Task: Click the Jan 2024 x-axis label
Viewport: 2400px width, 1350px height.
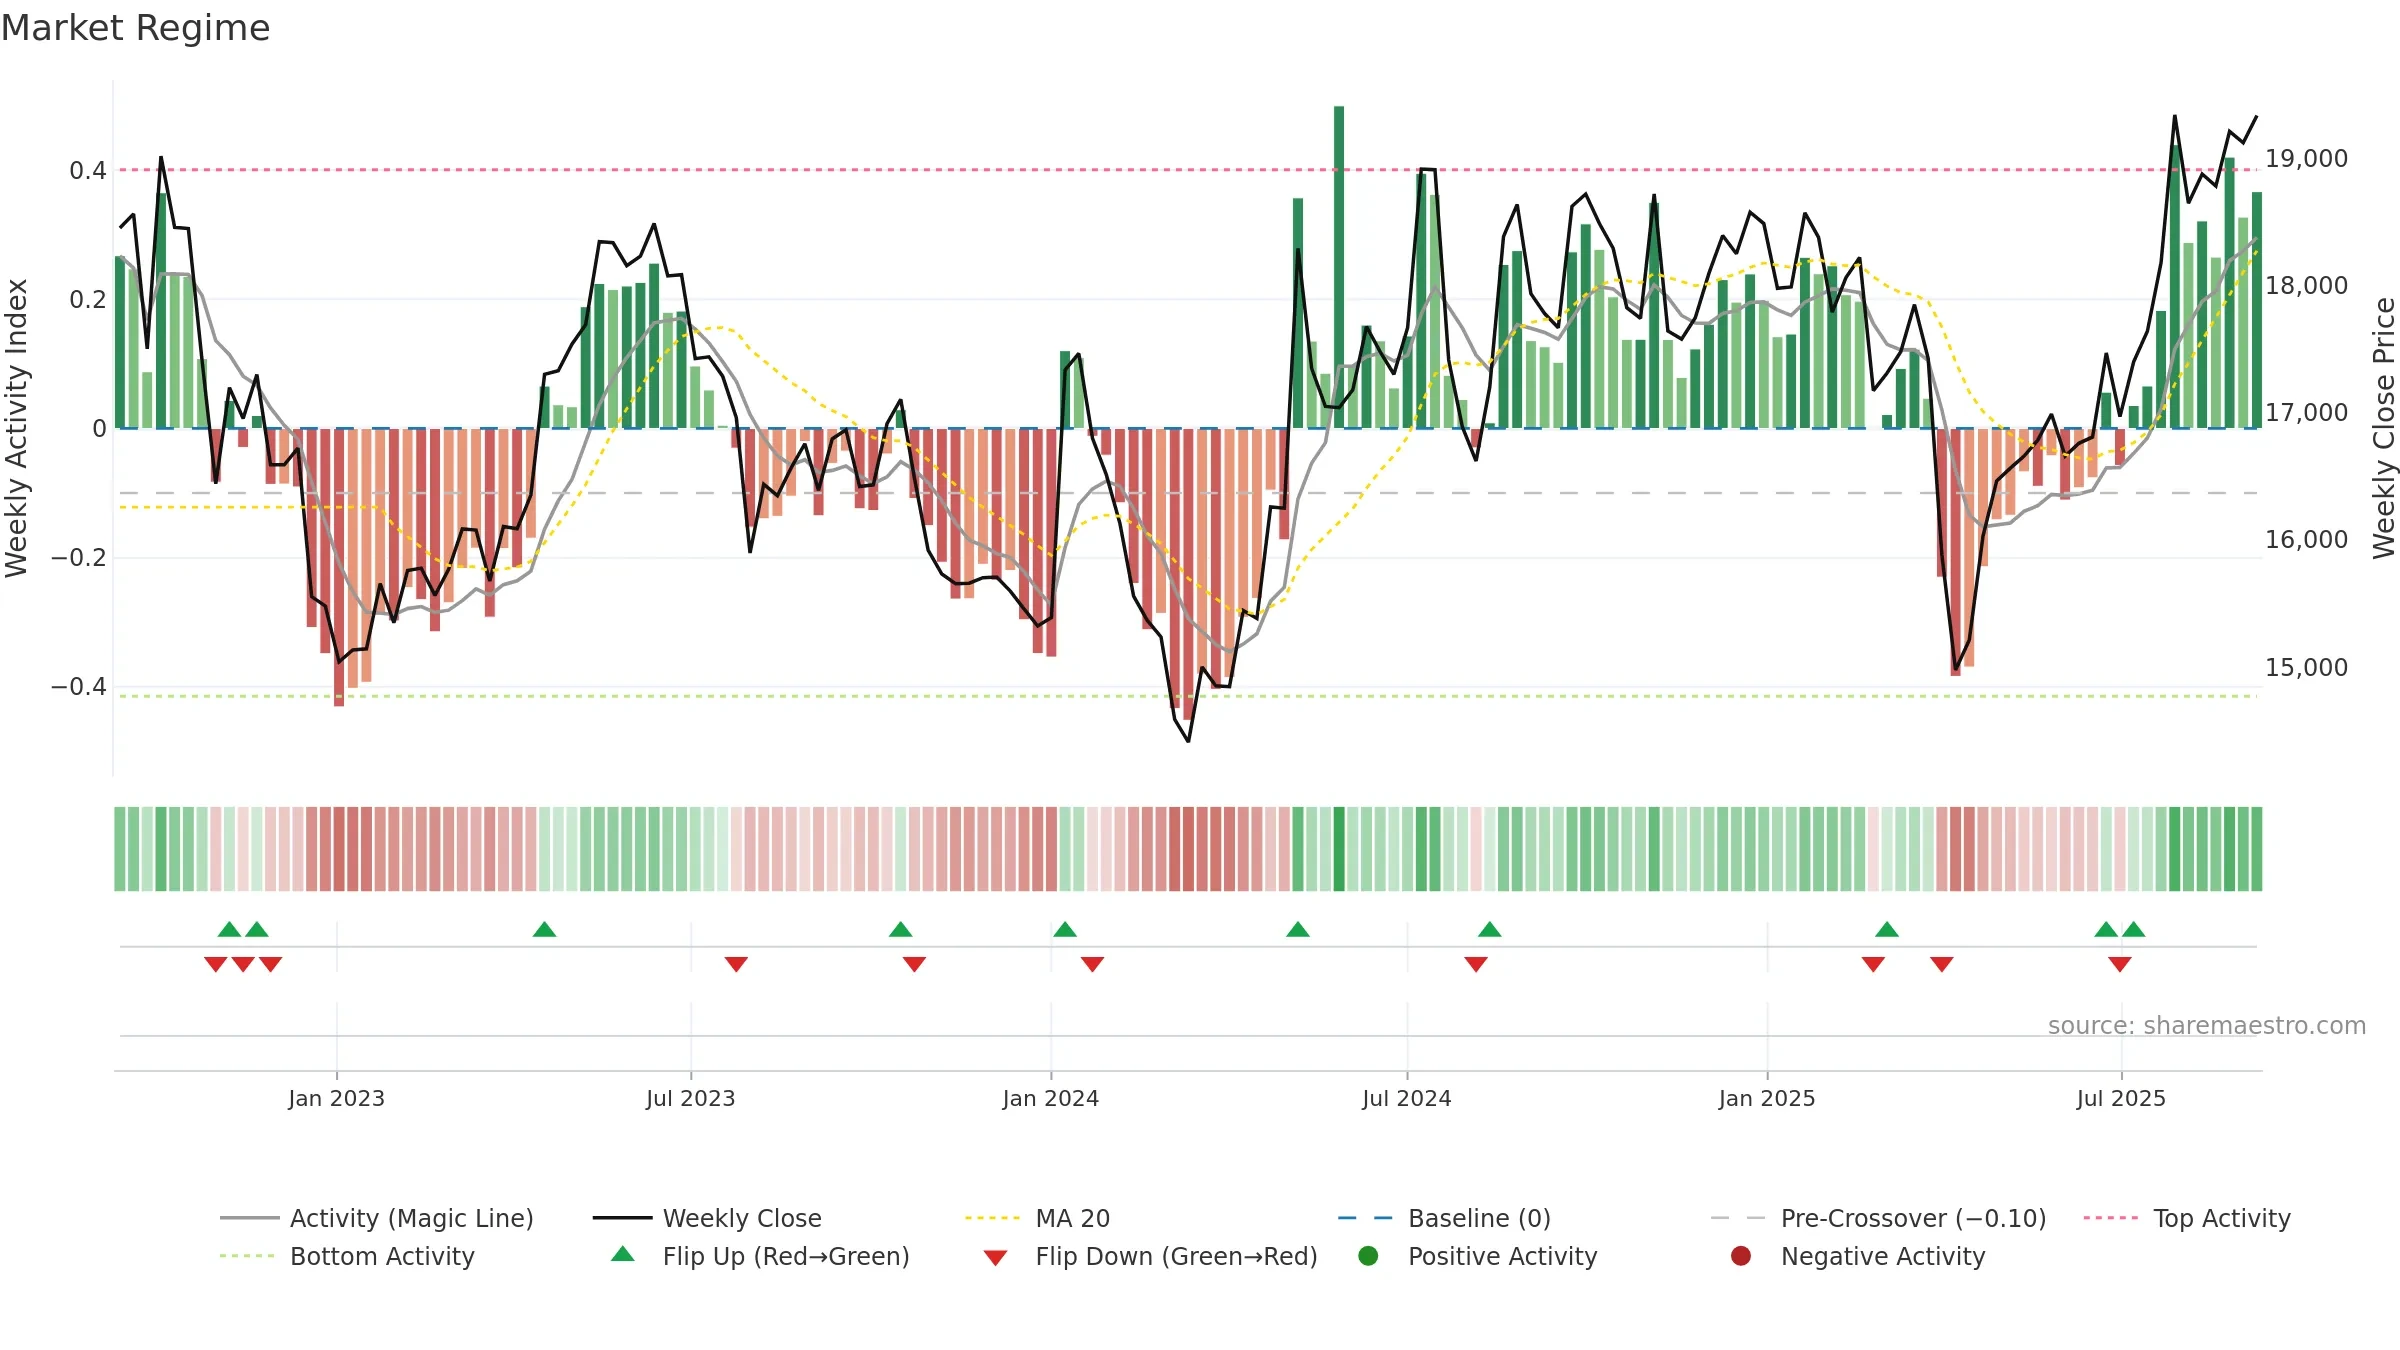Action: coord(1051,1098)
